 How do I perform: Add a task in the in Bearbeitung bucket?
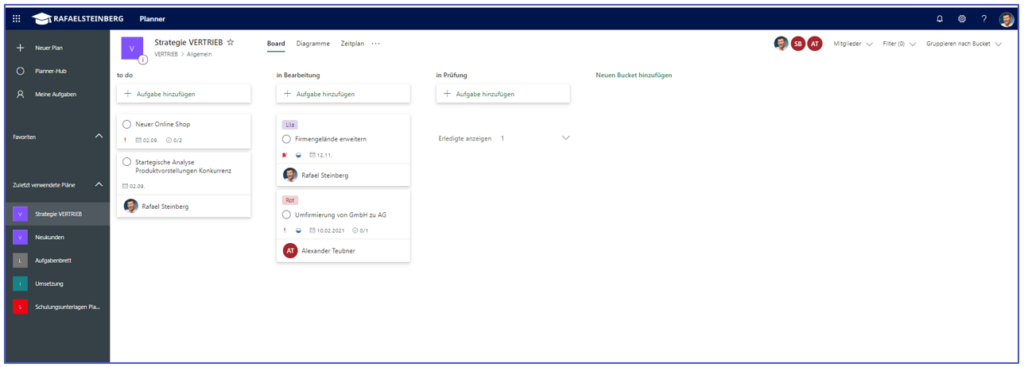point(344,93)
